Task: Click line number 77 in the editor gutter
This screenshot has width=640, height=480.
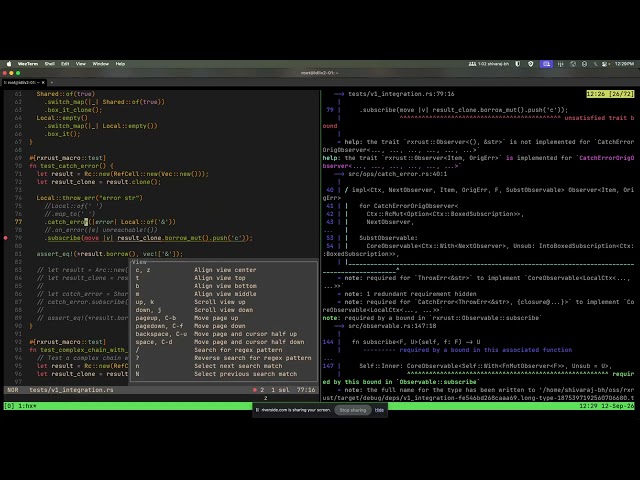Action: [x=18, y=222]
